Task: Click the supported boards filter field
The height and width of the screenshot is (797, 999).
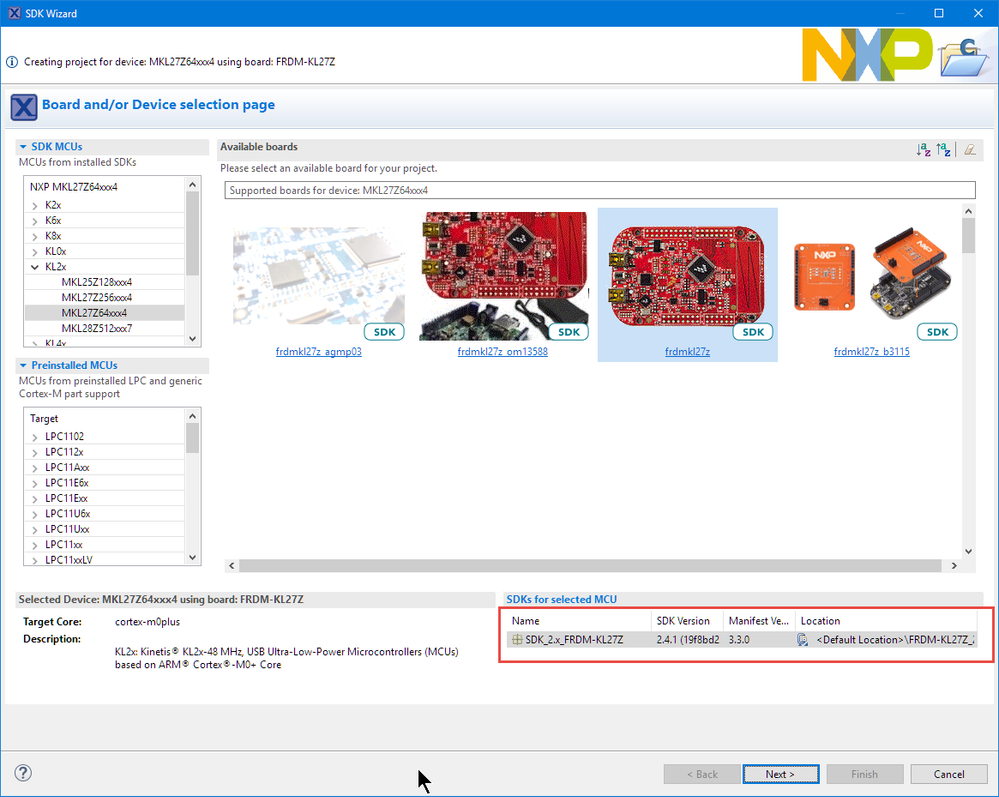Action: click(x=600, y=190)
